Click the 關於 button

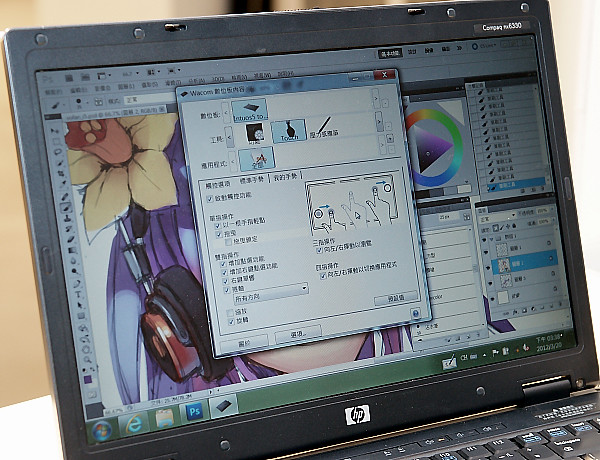[x=244, y=343]
